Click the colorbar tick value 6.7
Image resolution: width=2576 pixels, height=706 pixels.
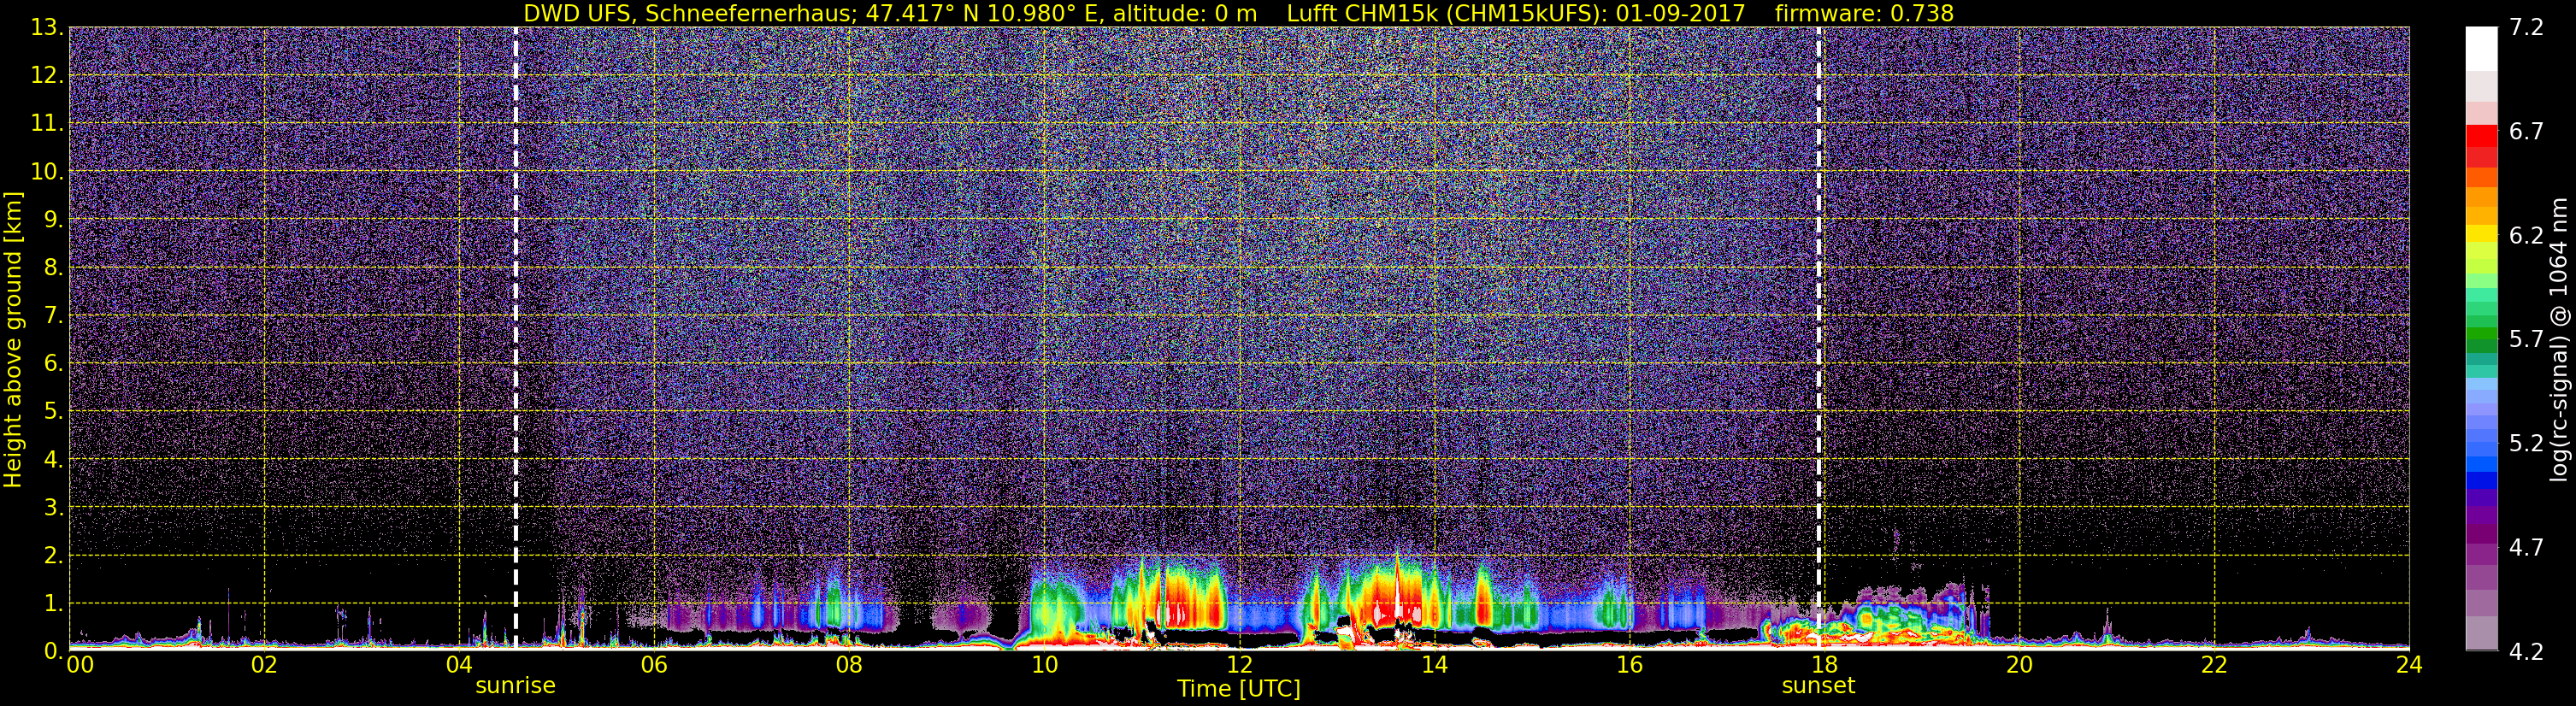2526,132
